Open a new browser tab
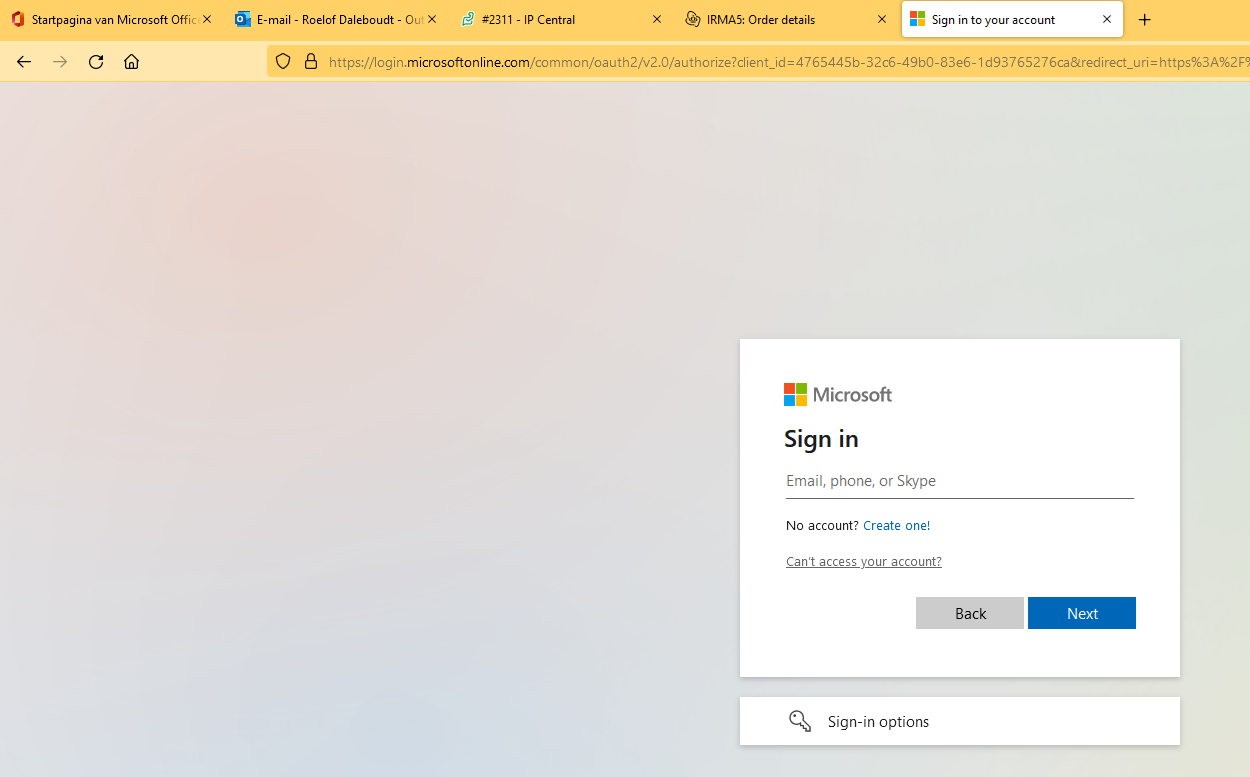Viewport: 1250px width, 777px height. click(1145, 20)
